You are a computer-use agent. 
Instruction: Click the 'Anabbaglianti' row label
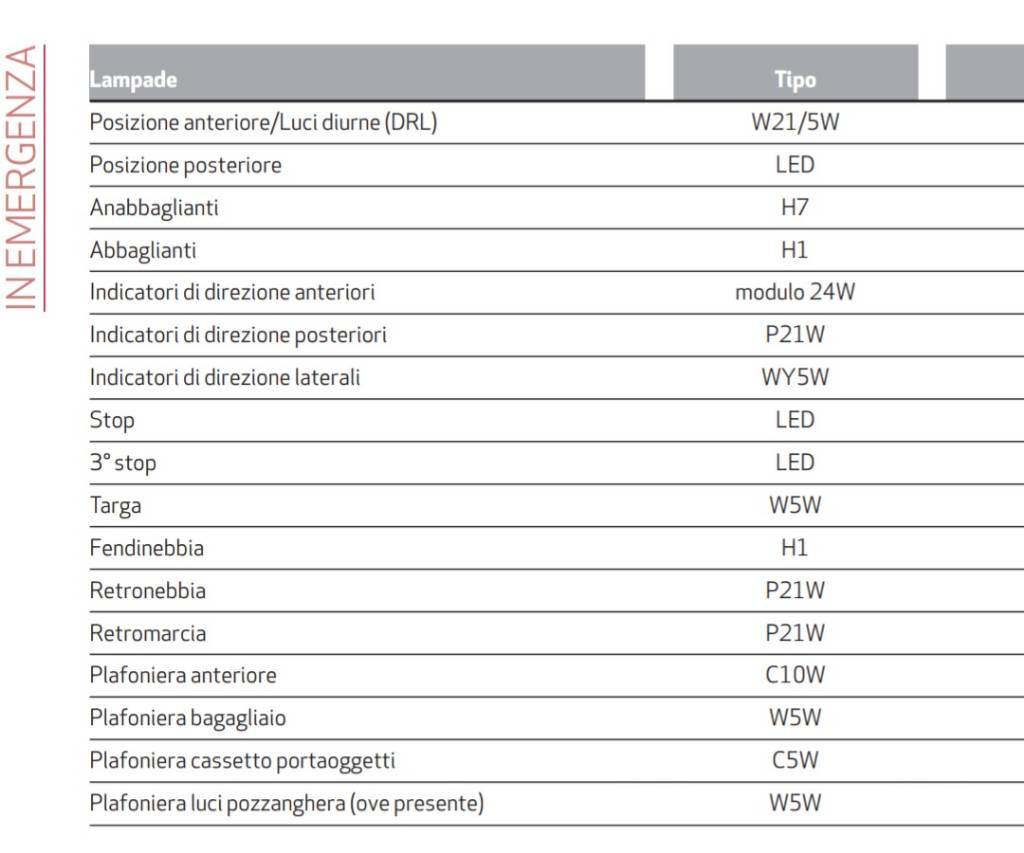point(154,208)
